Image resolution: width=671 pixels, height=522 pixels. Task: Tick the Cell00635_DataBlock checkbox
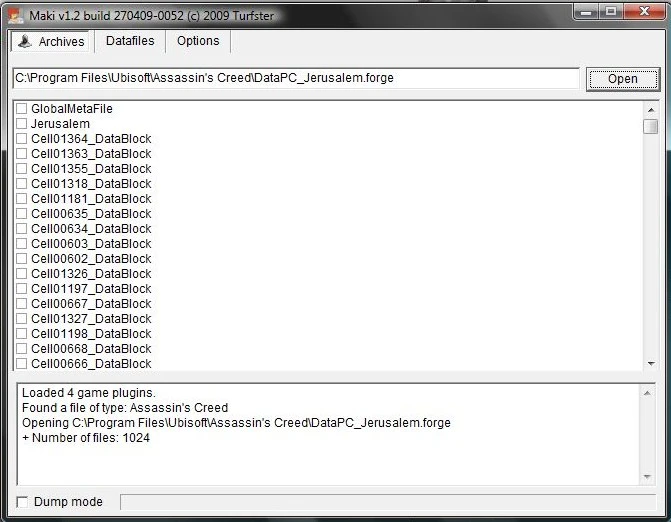pos(21,214)
